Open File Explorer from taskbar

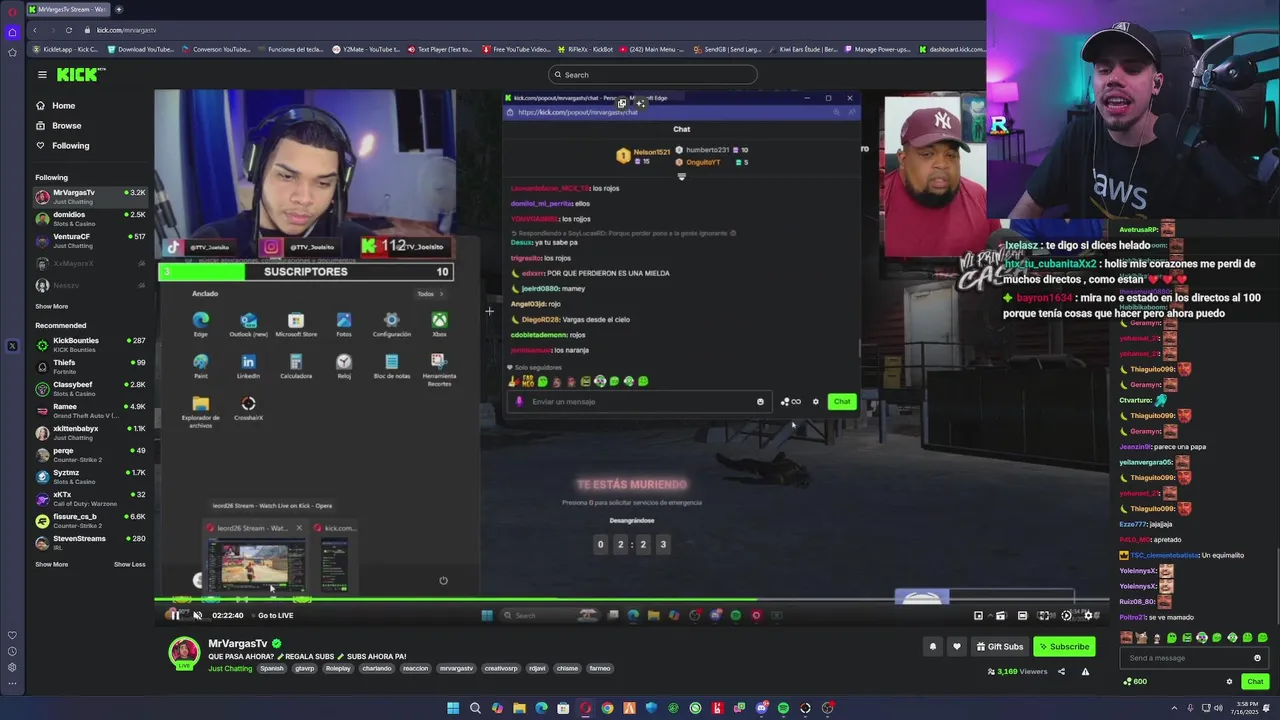[x=519, y=708]
